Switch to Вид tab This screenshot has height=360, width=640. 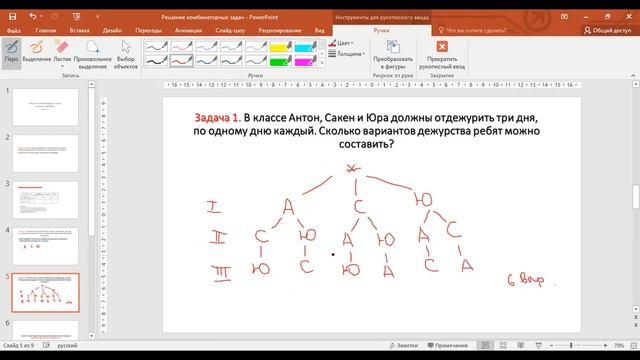[x=320, y=31]
